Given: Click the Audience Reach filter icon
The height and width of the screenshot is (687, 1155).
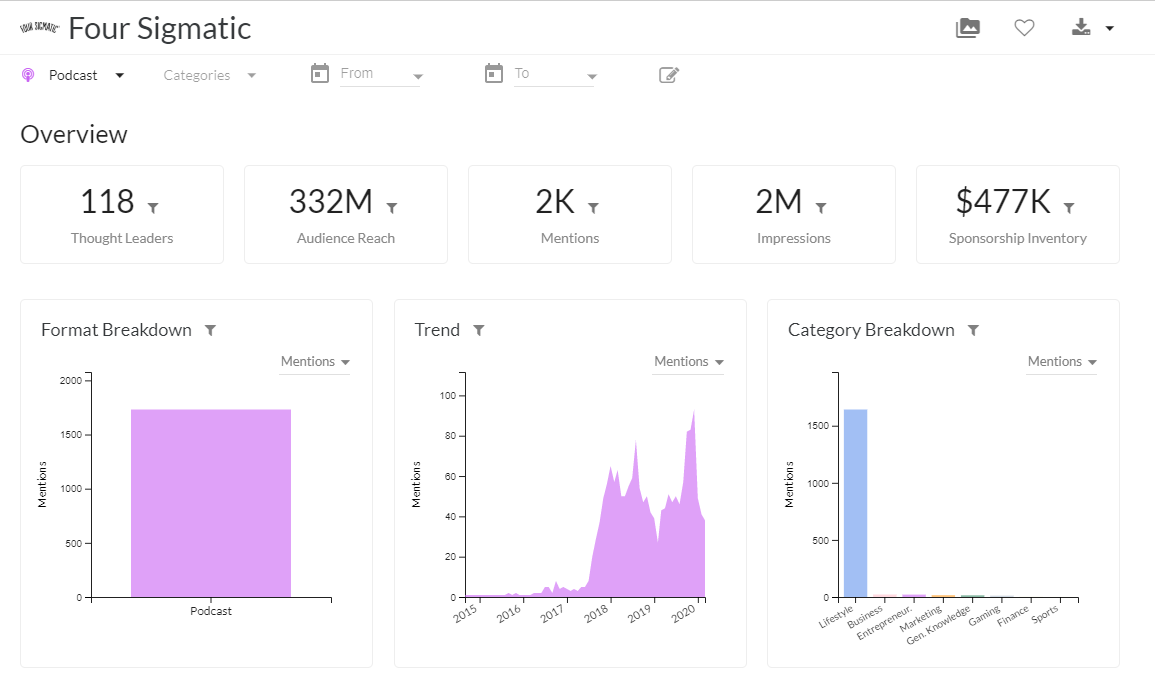Looking at the screenshot, I should [x=392, y=208].
